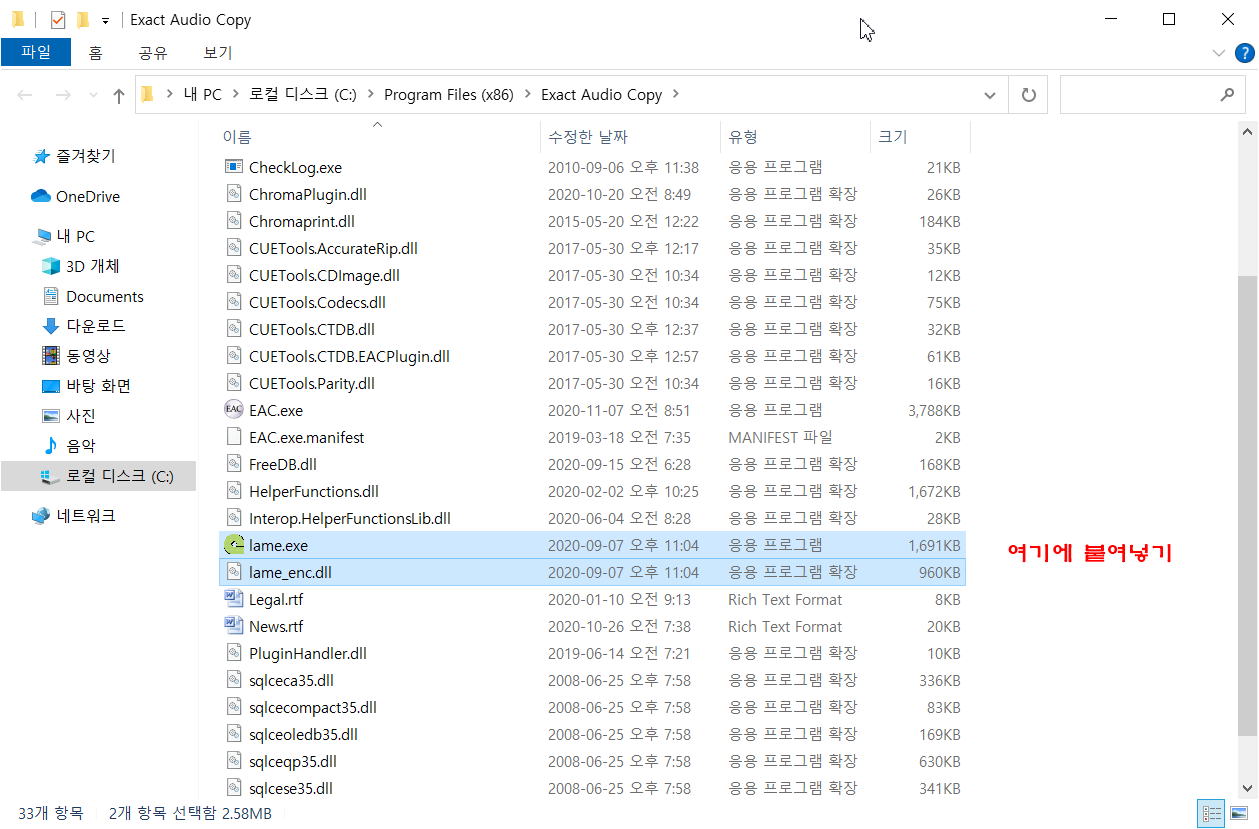
Task: Click the EAC.exe.manifest file icon
Action: pyautogui.click(x=234, y=437)
